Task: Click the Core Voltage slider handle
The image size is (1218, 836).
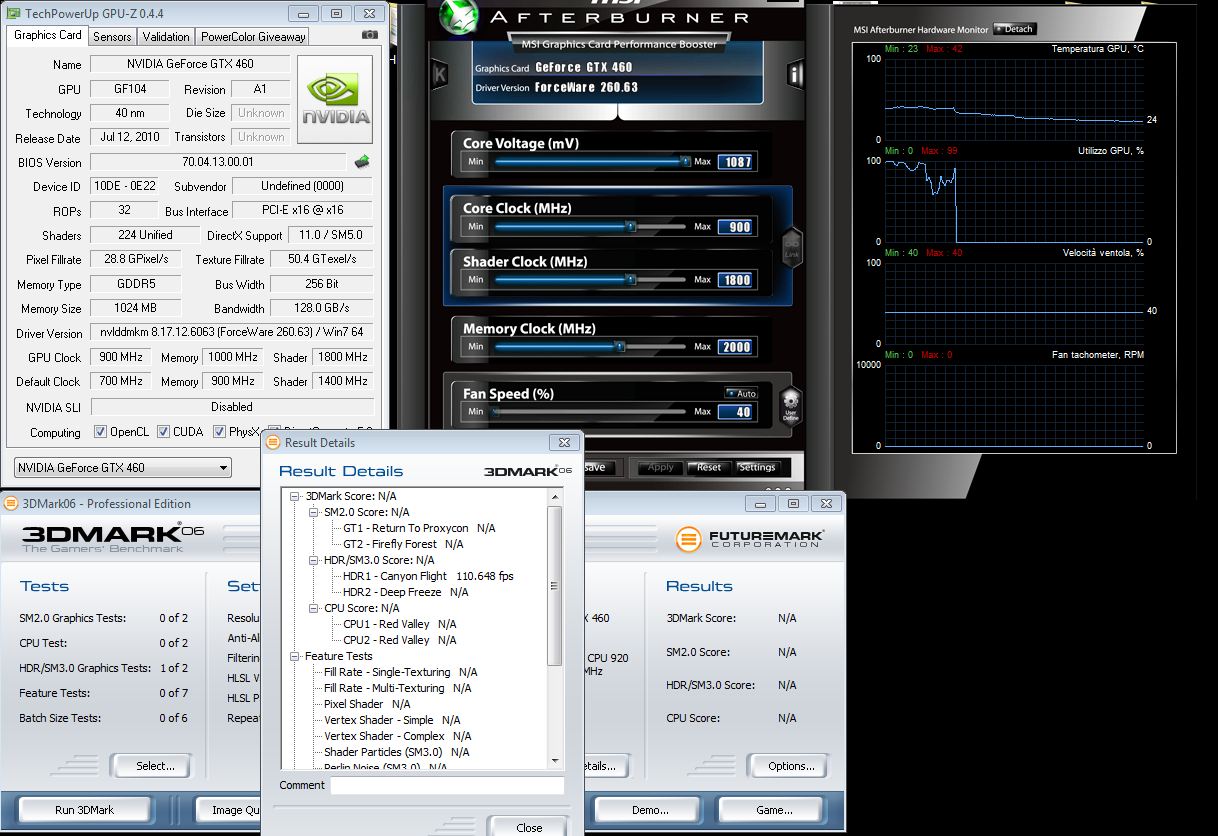Action: (686, 161)
